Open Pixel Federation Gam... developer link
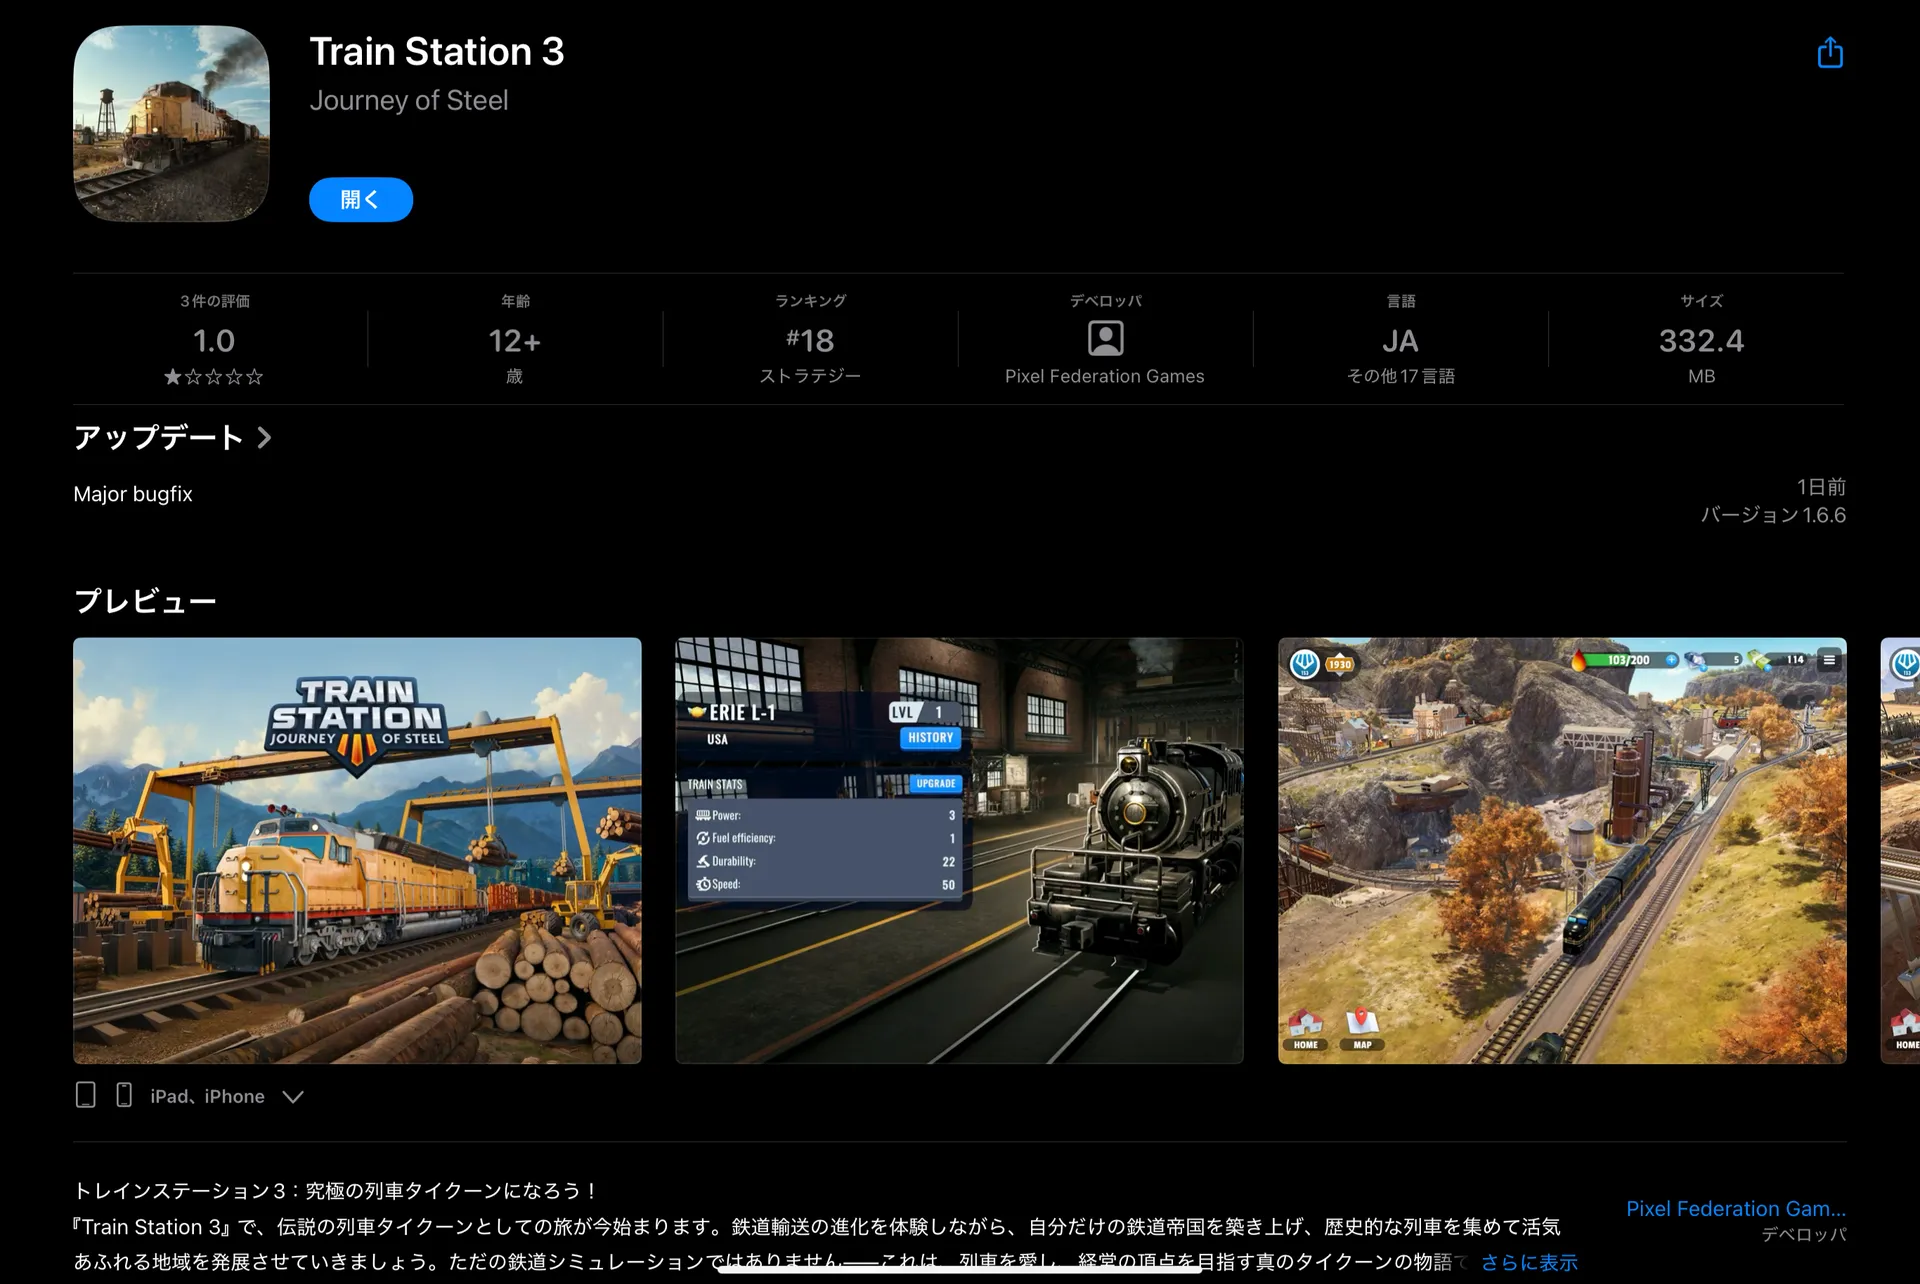The width and height of the screenshot is (1920, 1284). point(1735,1208)
